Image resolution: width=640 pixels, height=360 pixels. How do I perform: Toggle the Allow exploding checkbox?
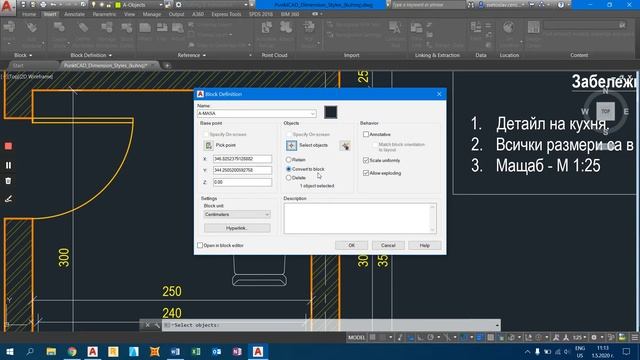(x=366, y=173)
